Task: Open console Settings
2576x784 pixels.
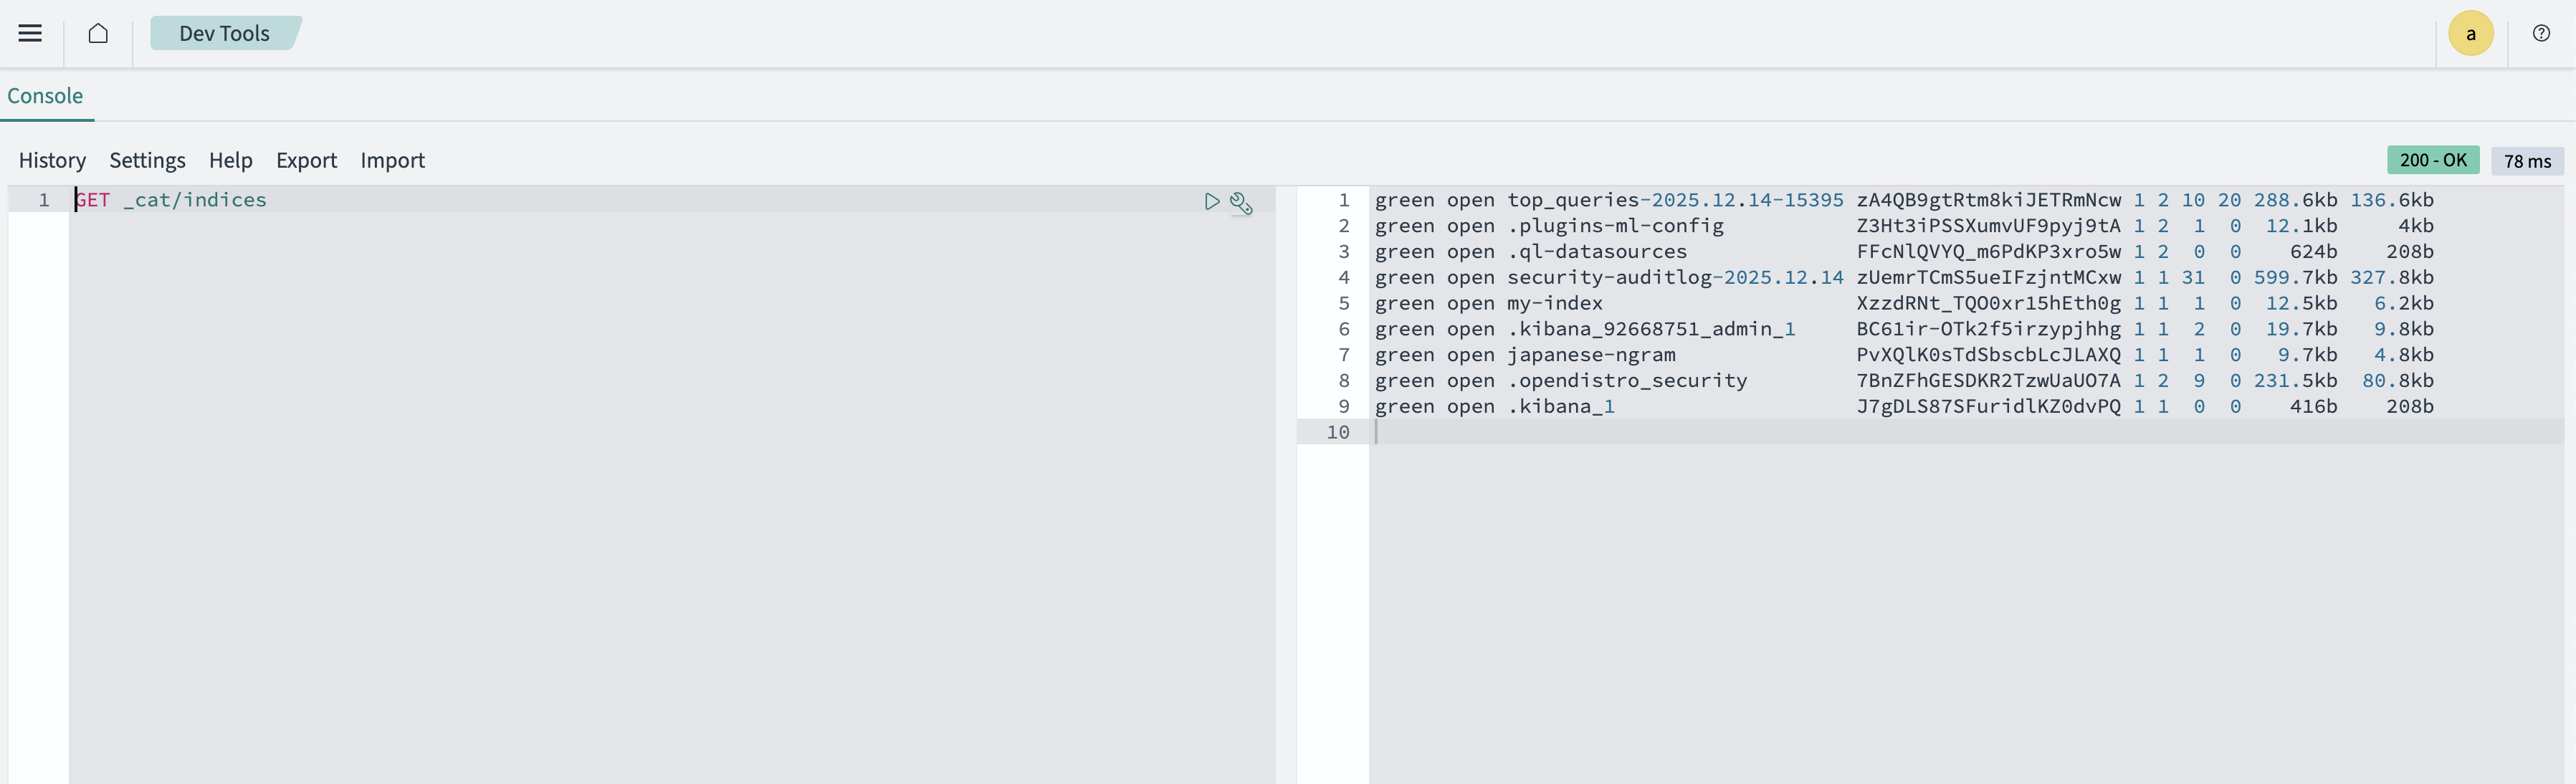Action: 147,160
